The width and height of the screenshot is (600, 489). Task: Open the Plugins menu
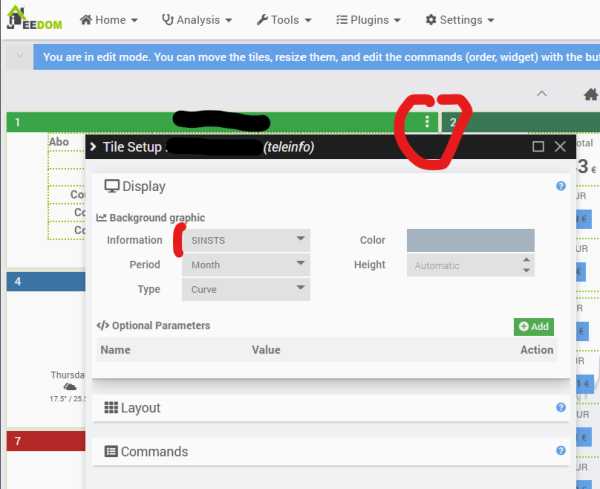pyautogui.click(x=368, y=20)
